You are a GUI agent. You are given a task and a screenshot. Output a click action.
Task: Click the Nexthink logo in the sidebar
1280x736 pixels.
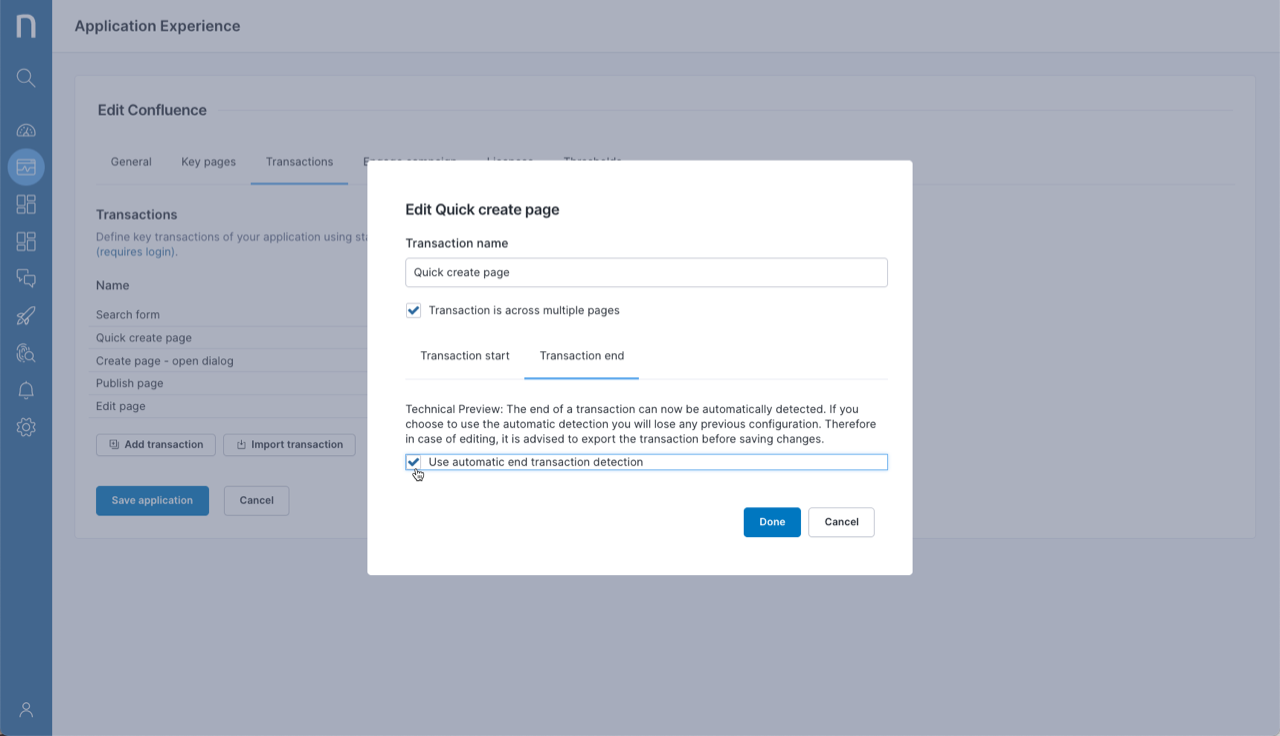pyautogui.click(x=26, y=26)
